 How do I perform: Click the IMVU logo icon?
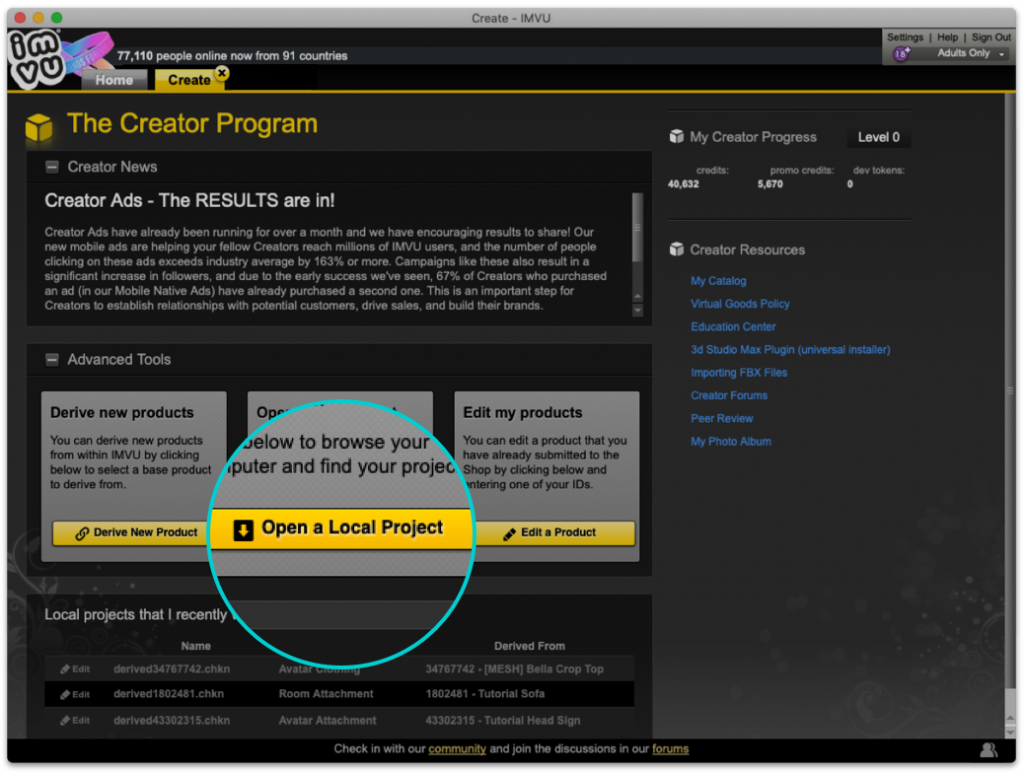pos(37,60)
